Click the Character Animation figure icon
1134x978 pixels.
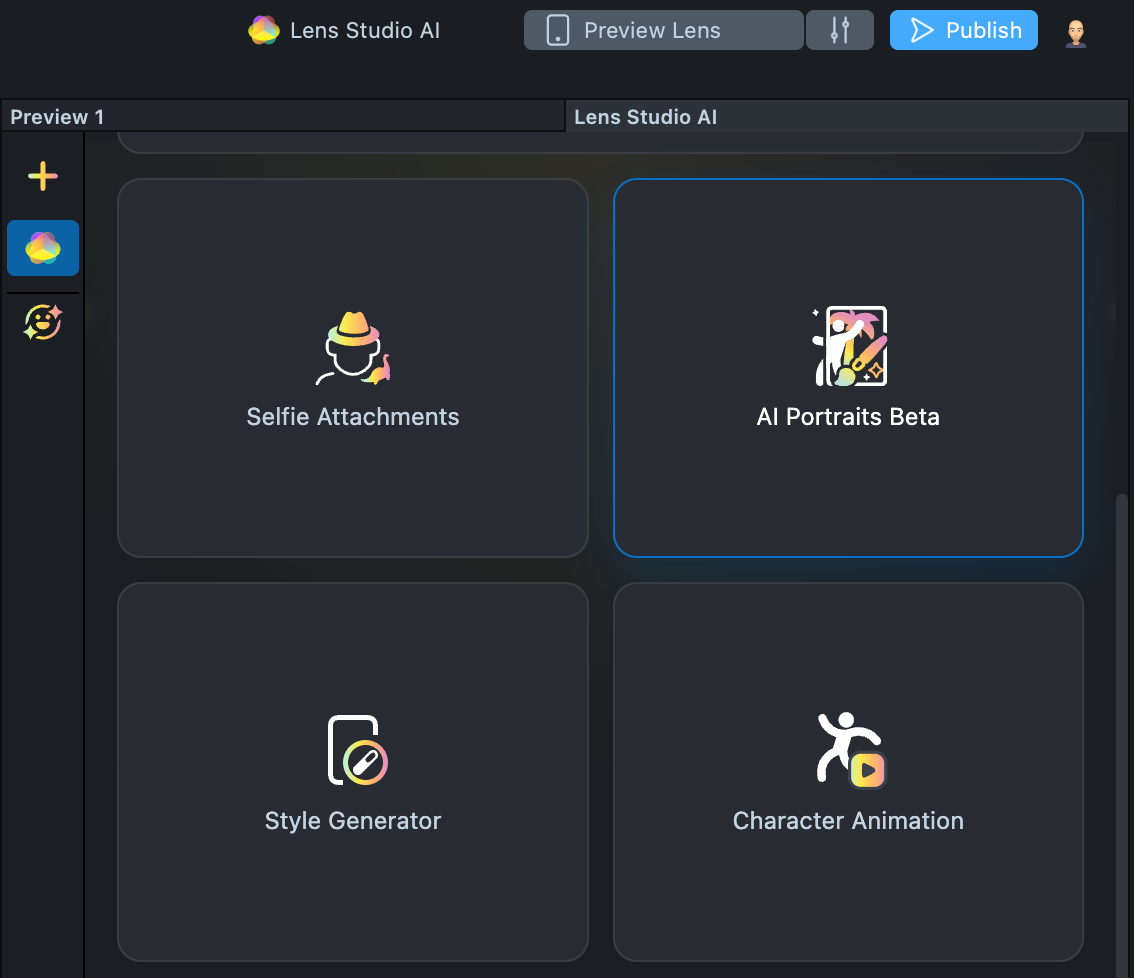click(x=849, y=749)
